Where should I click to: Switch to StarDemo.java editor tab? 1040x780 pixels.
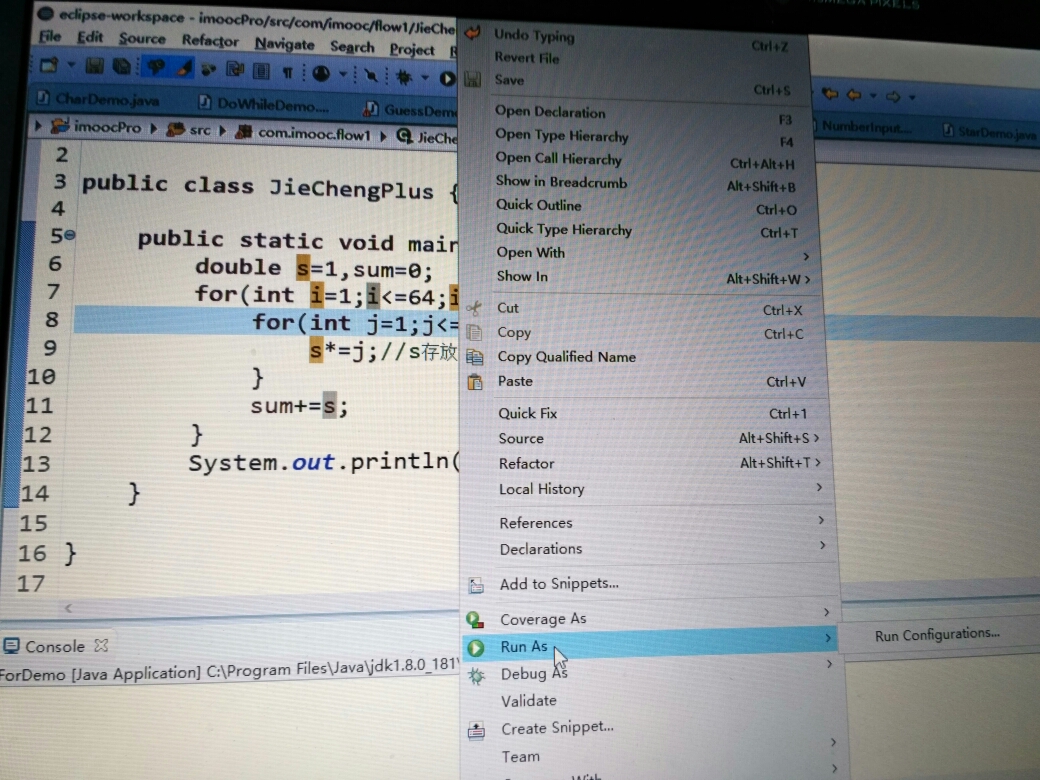point(990,132)
